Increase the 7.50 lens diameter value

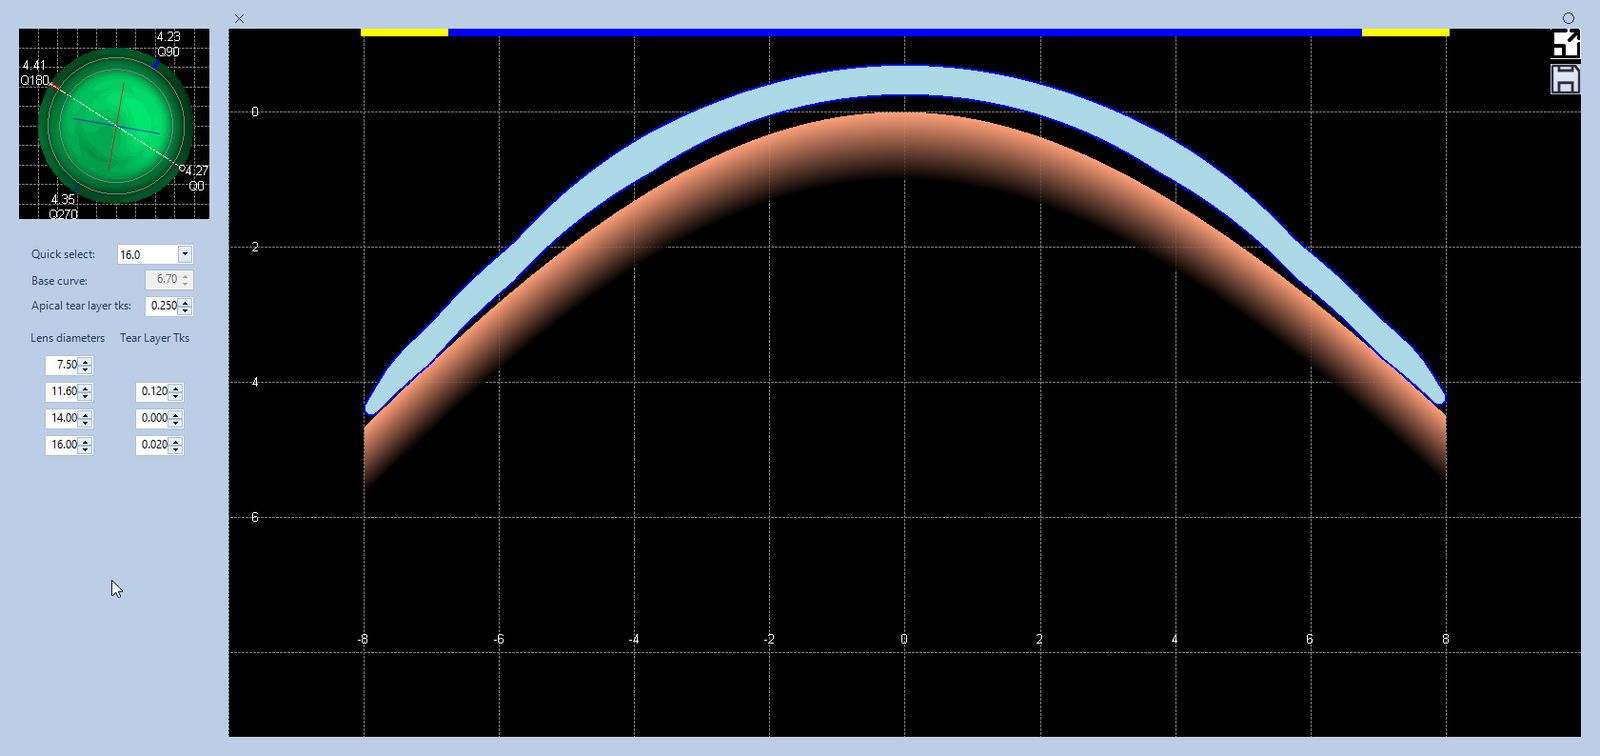(86, 361)
